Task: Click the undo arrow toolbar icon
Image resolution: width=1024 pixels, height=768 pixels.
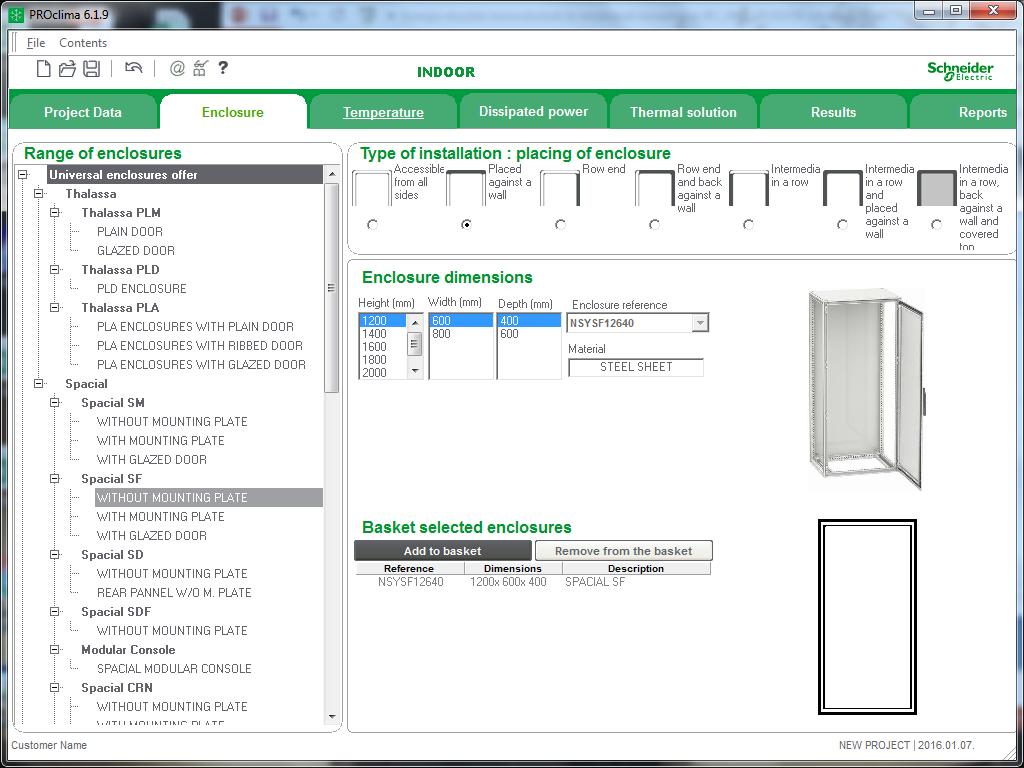Action: [133, 67]
